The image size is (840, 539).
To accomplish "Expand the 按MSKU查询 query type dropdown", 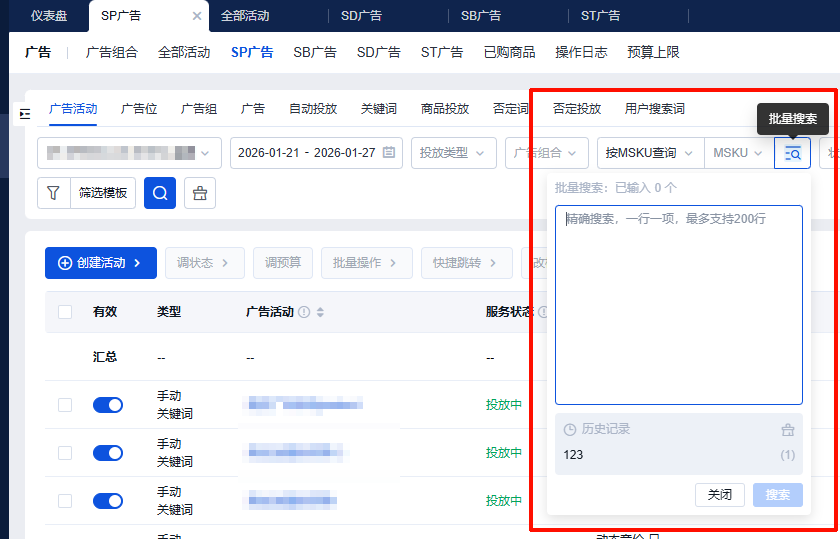I will point(649,153).
